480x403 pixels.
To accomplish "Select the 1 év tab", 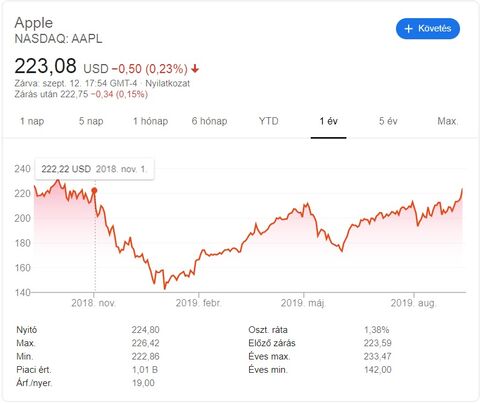I will [x=329, y=121].
